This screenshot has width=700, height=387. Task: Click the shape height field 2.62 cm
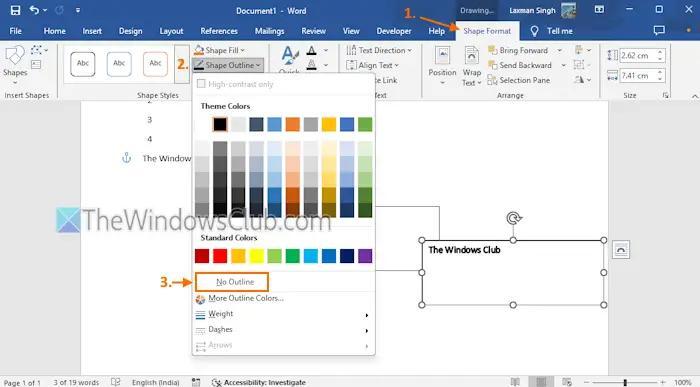(x=638, y=55)
